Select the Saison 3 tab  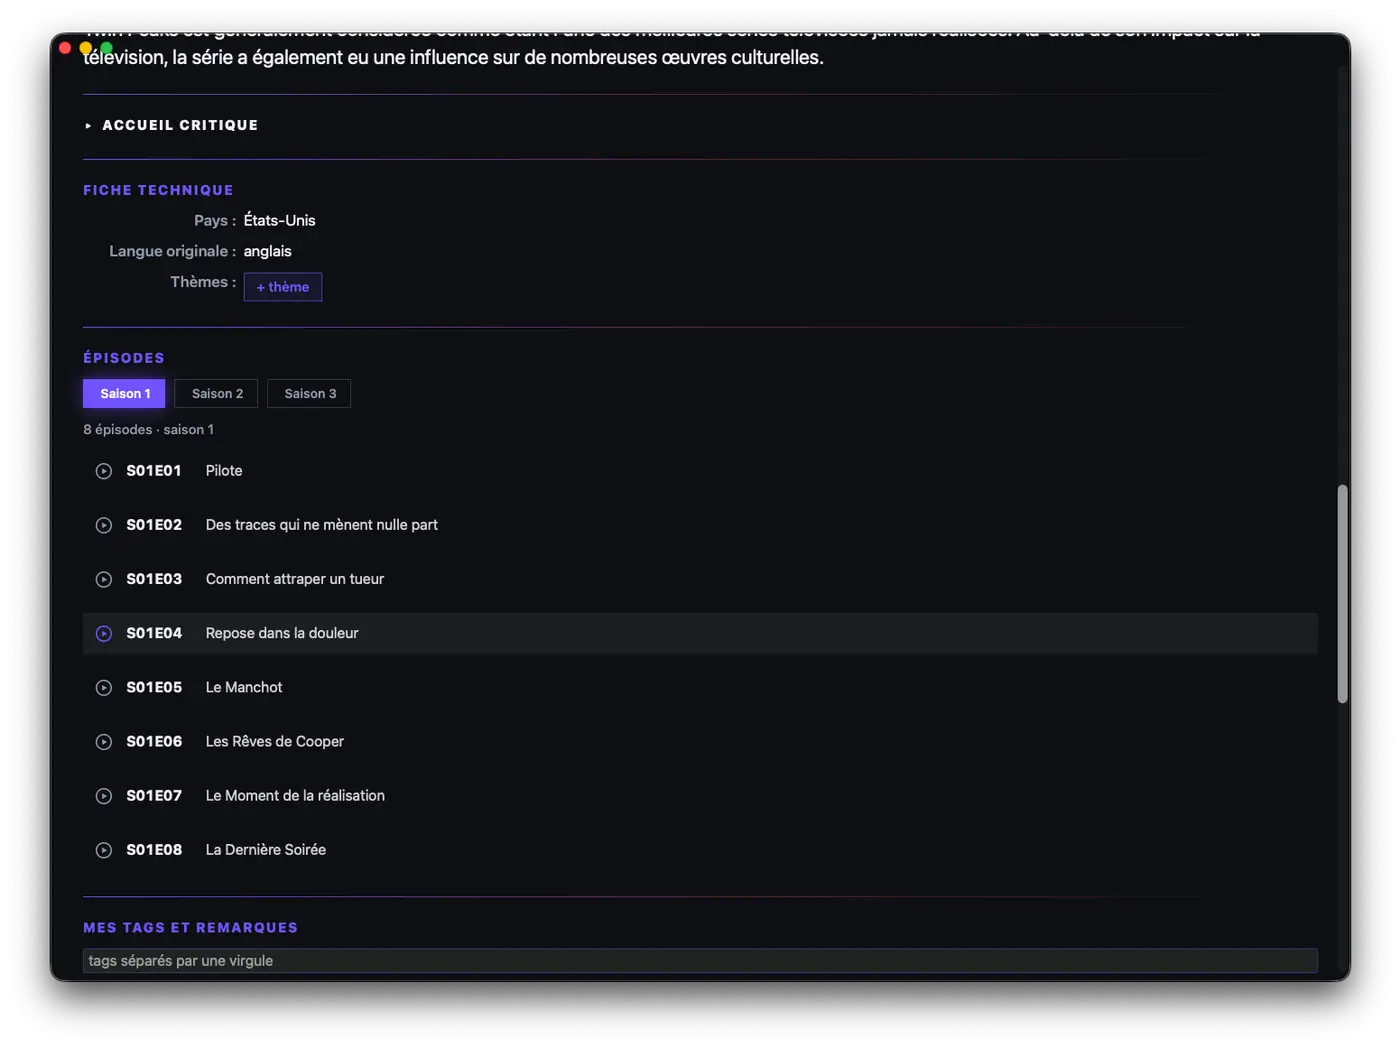(310, 393)
